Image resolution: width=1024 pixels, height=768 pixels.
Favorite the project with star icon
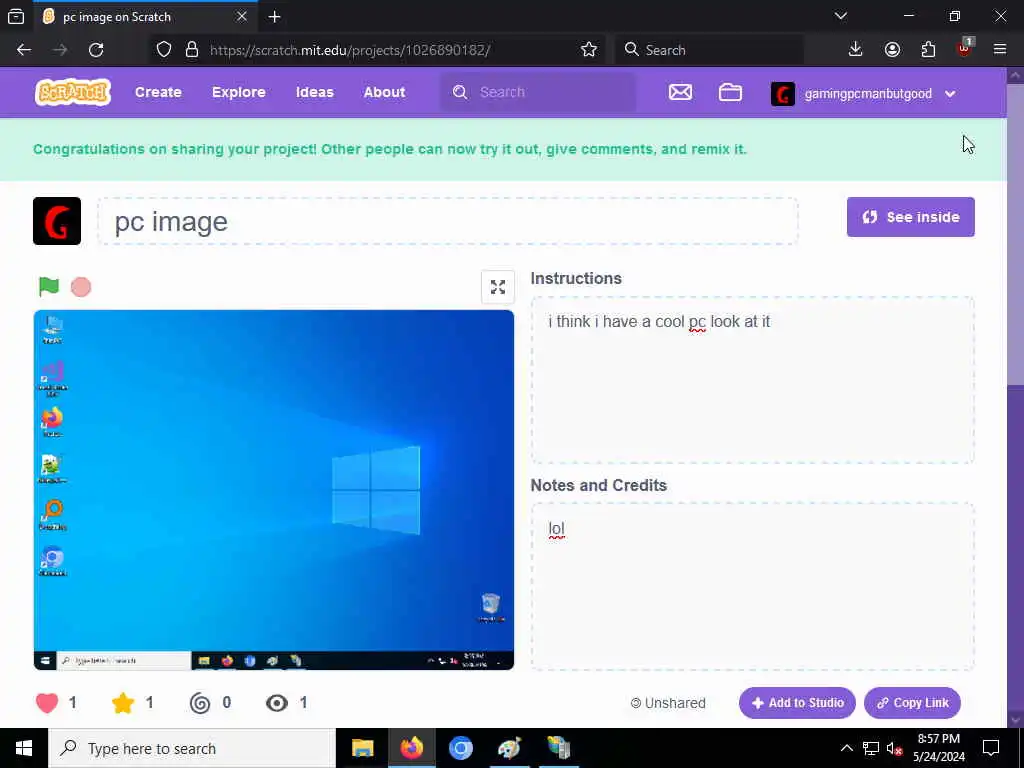(x=123, y=703)
